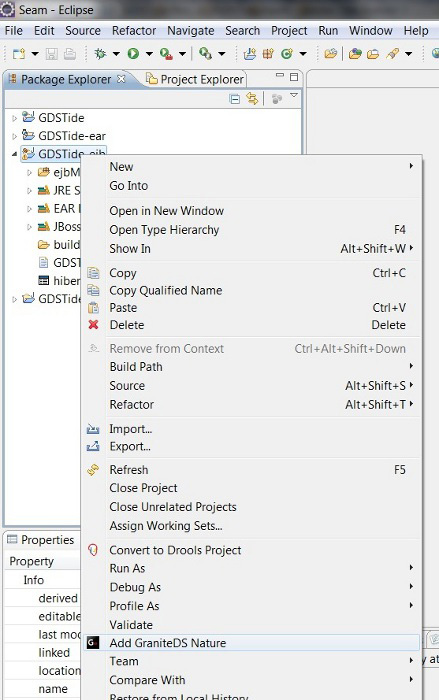Image resolution: width=439 pixels, height=700 pixels.
Task: Toggle Link with Editor arrows icon
Action: (252, 99)
